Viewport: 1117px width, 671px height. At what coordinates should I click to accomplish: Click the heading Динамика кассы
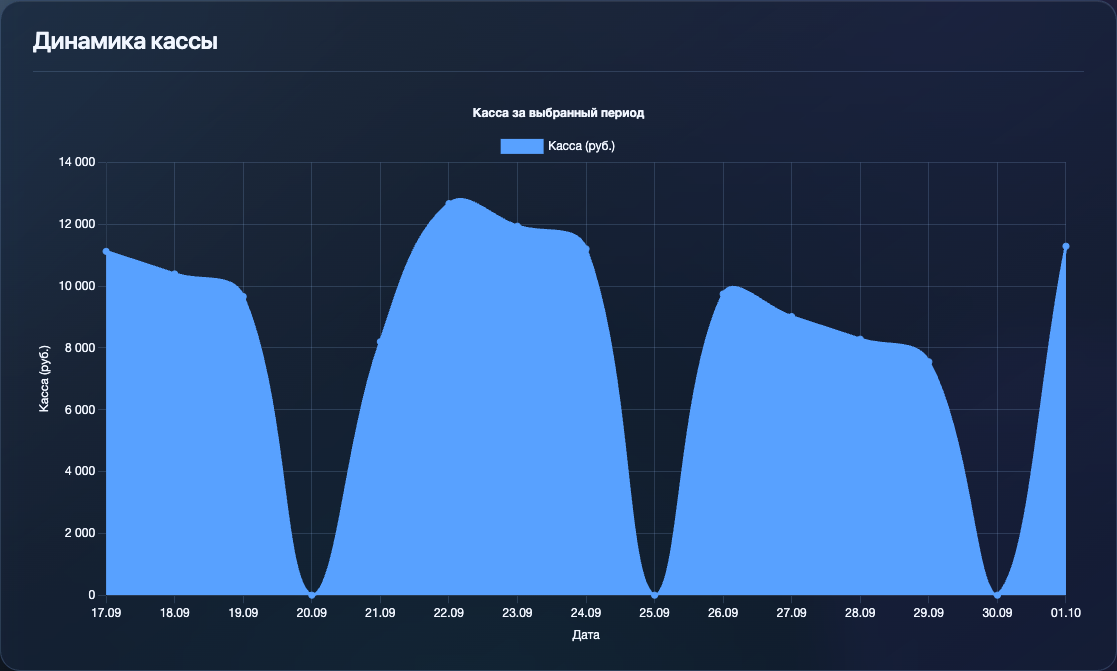pyautogui.click(x=125, y=41)
